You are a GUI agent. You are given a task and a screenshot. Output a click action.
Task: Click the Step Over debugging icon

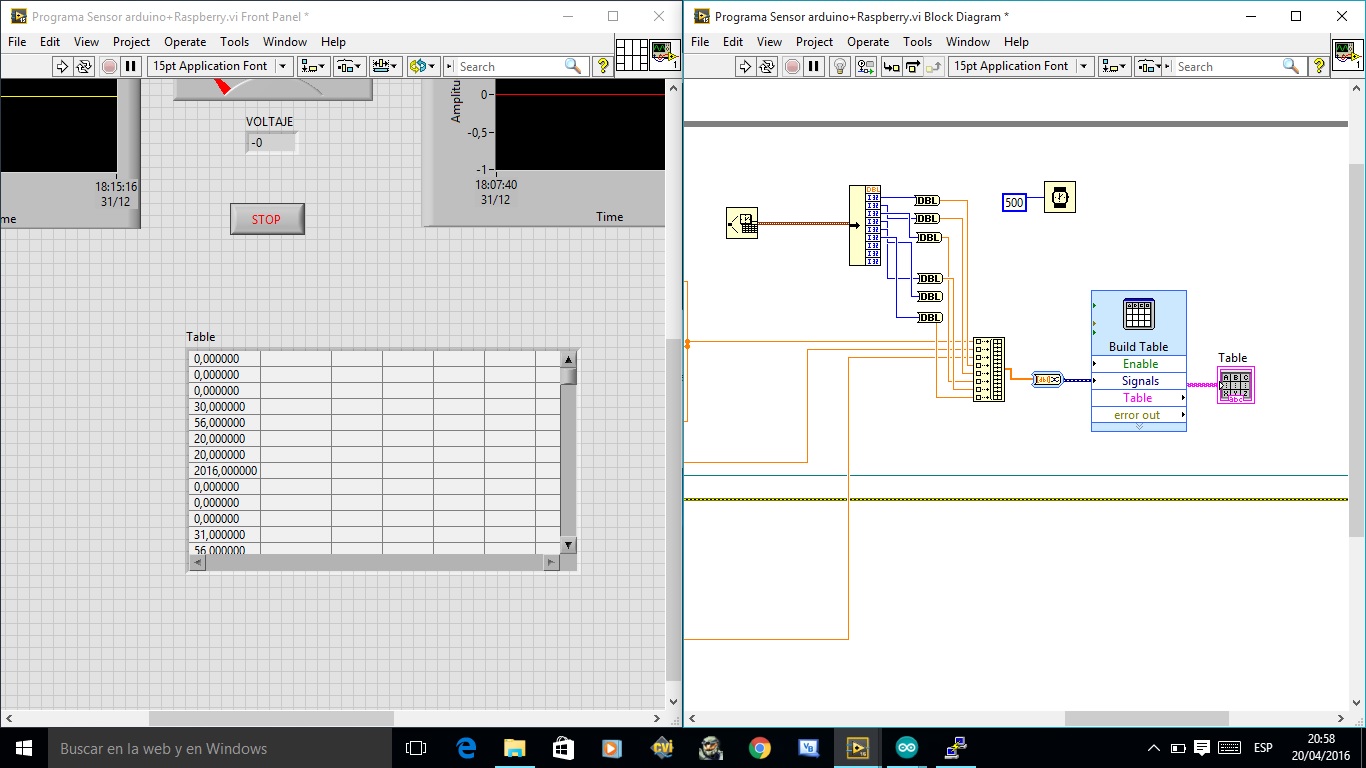click(x=913, y=66)
